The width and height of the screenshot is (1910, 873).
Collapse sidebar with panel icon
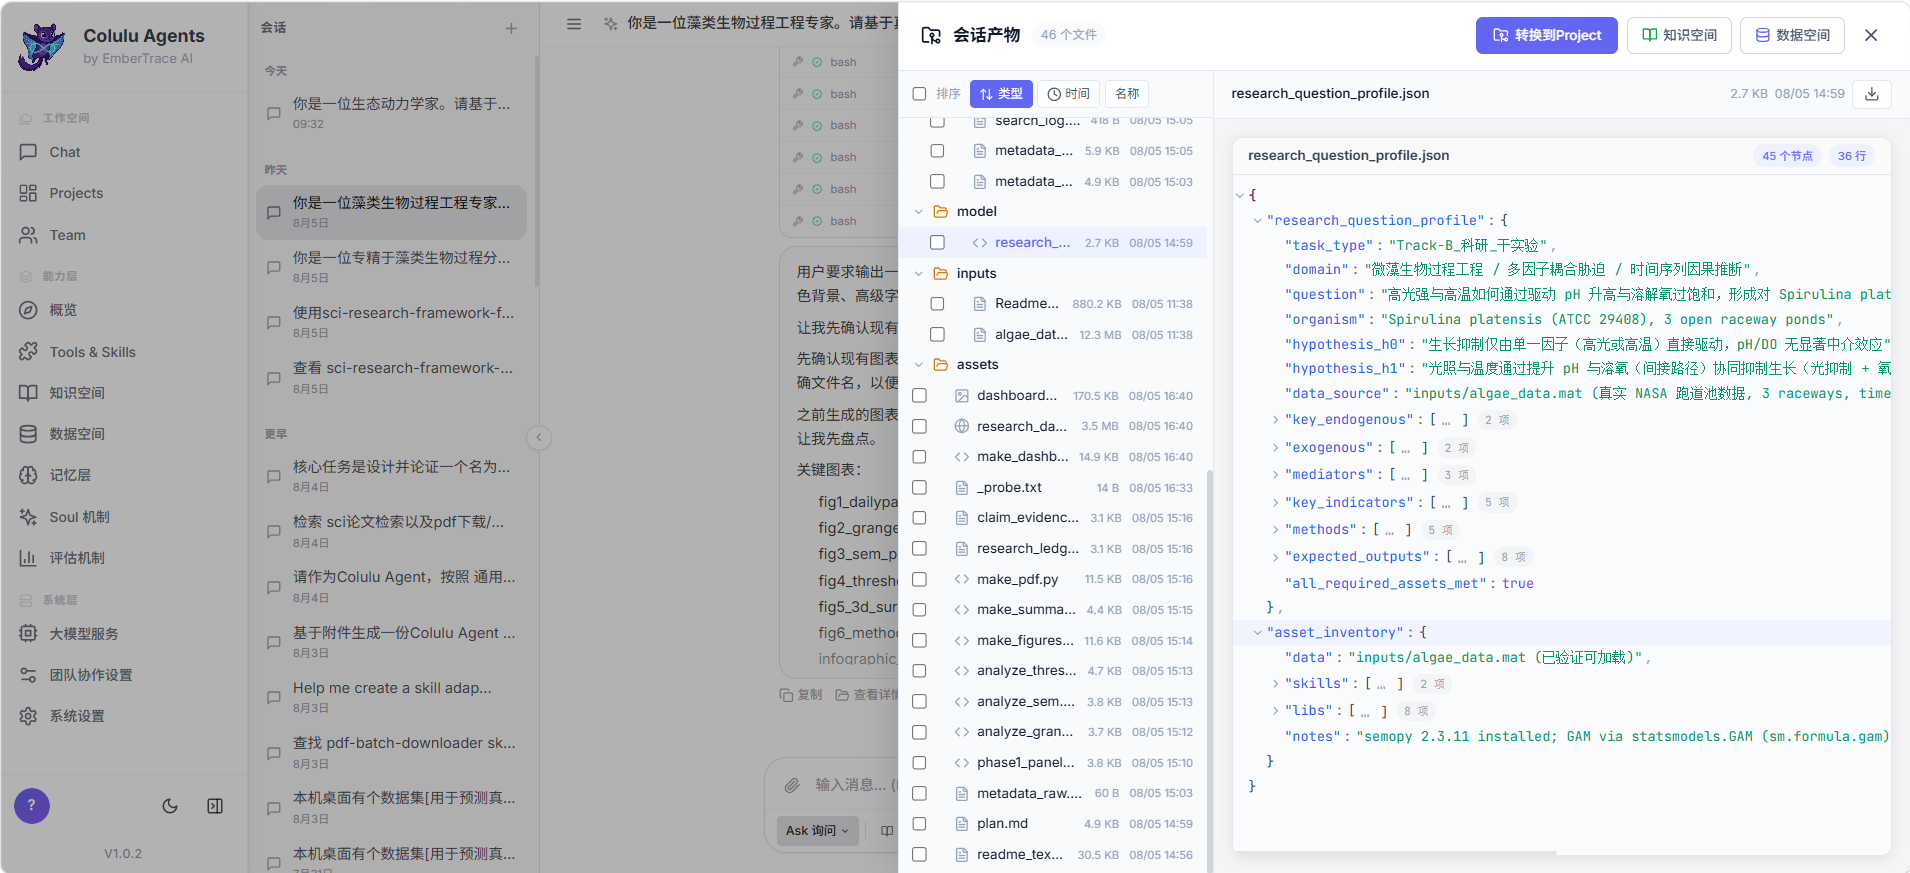215,806
